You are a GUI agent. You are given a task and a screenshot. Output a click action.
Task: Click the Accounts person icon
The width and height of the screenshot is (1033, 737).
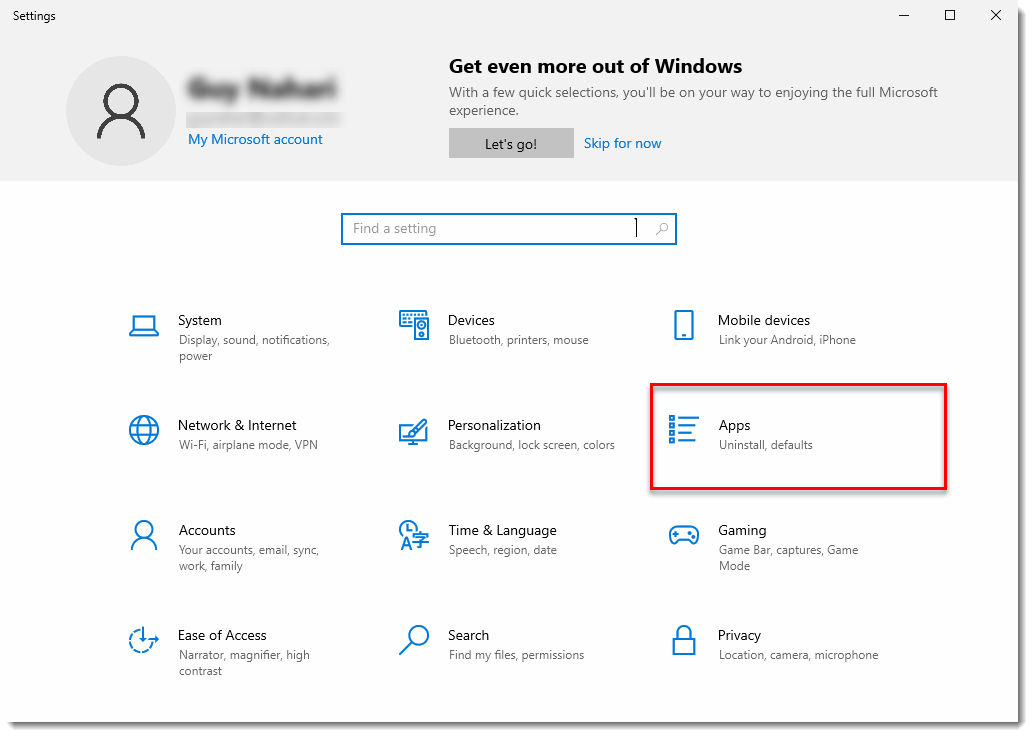[144, 535]
